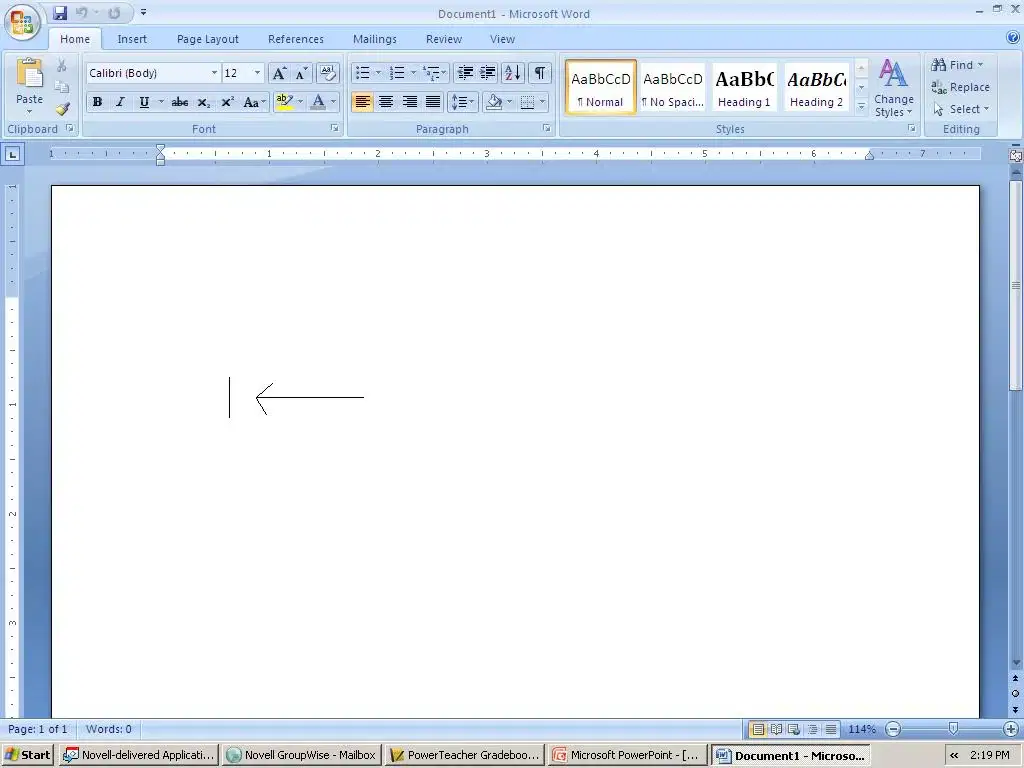
Task: Switch to the Page Layout tab
Action: pos(208,39)
